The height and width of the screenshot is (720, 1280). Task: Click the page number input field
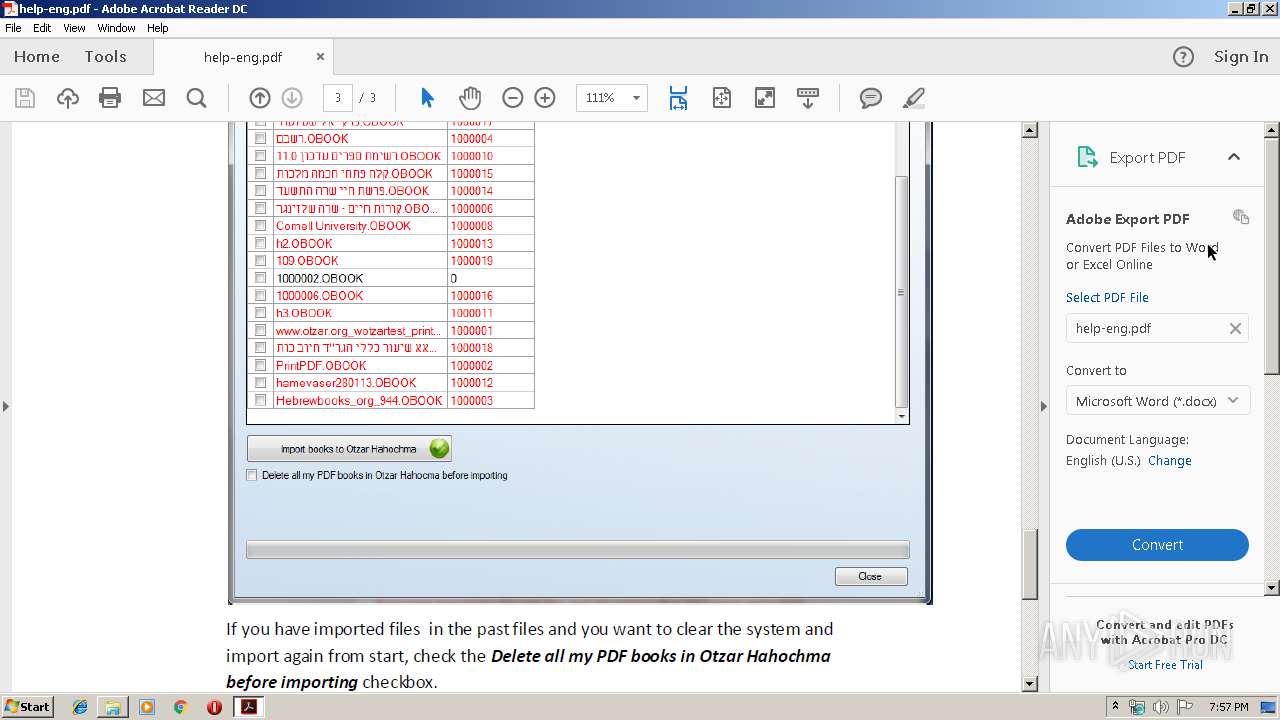(x=337, y=98)
